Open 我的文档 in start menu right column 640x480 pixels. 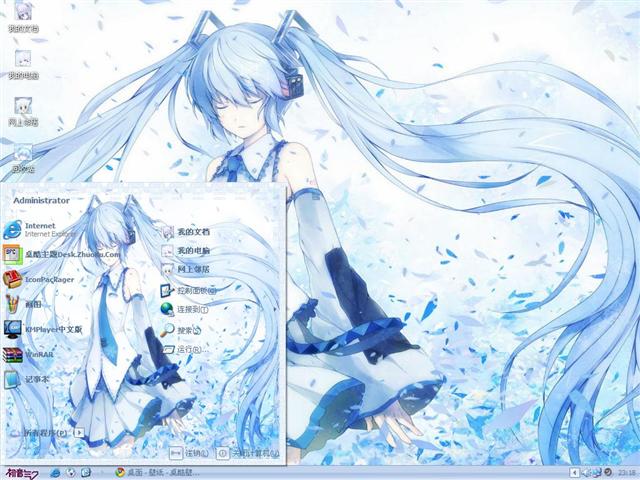pos(186,232)
